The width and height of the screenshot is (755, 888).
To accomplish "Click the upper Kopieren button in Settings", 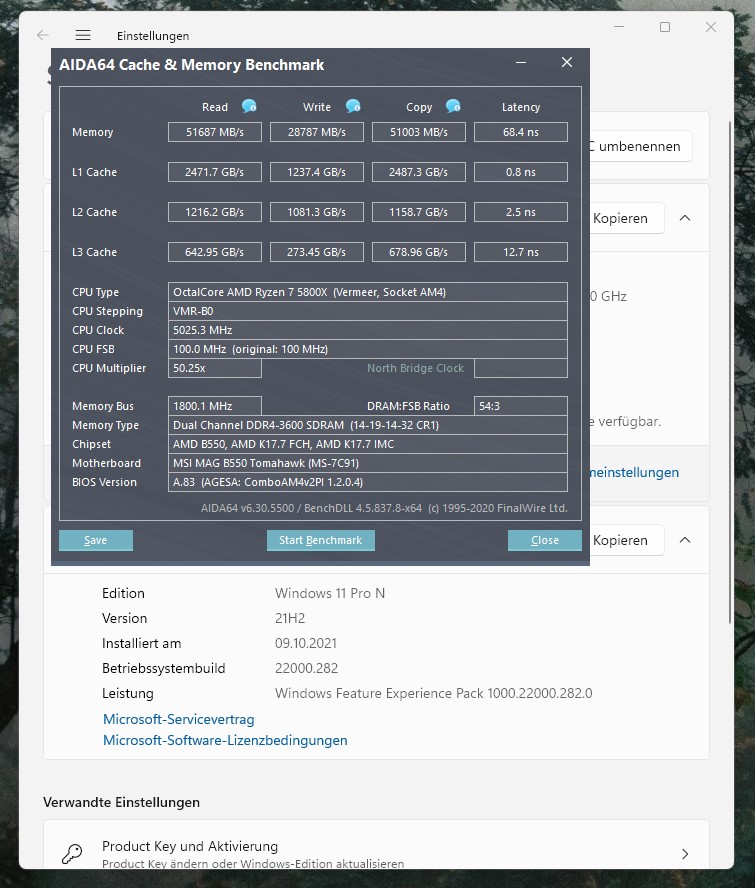I will [626, 218].
